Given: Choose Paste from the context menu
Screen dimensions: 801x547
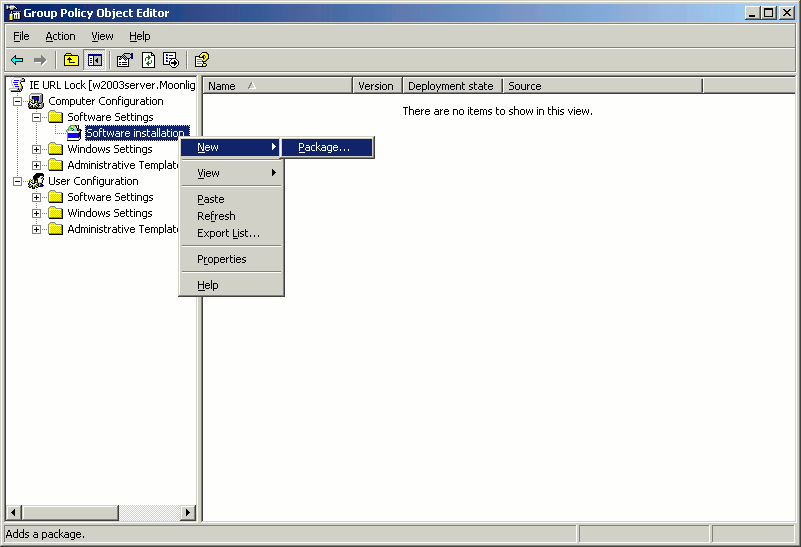Looking at the screenshot, I should click(x=230, y=199).
